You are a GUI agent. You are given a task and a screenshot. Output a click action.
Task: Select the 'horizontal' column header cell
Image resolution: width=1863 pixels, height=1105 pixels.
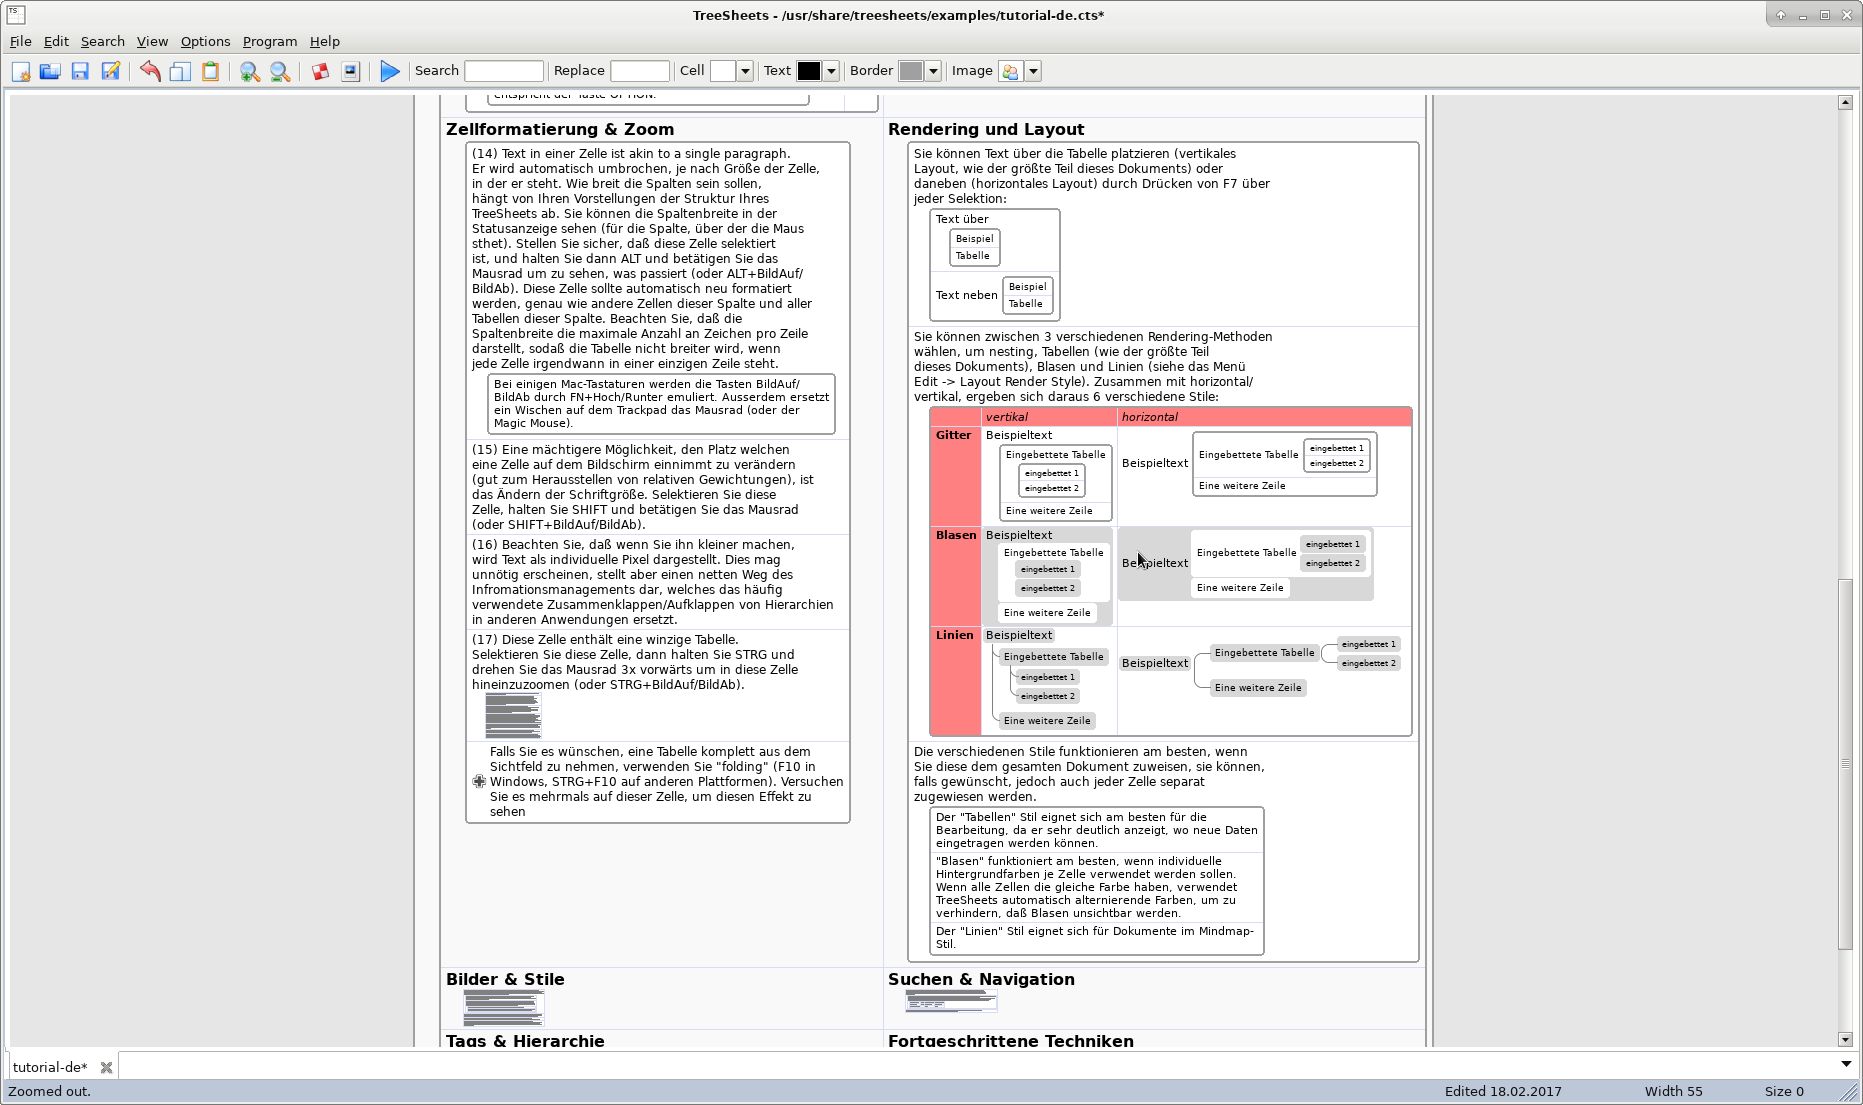pyautogui.click(x=1264, y=417)
